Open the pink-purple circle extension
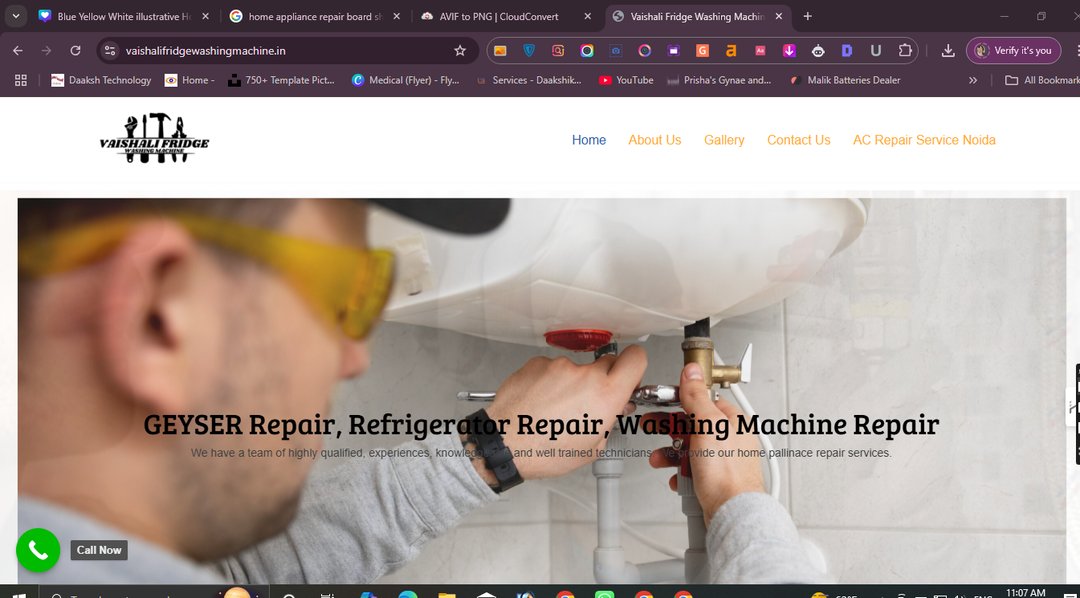 (645, 50)
